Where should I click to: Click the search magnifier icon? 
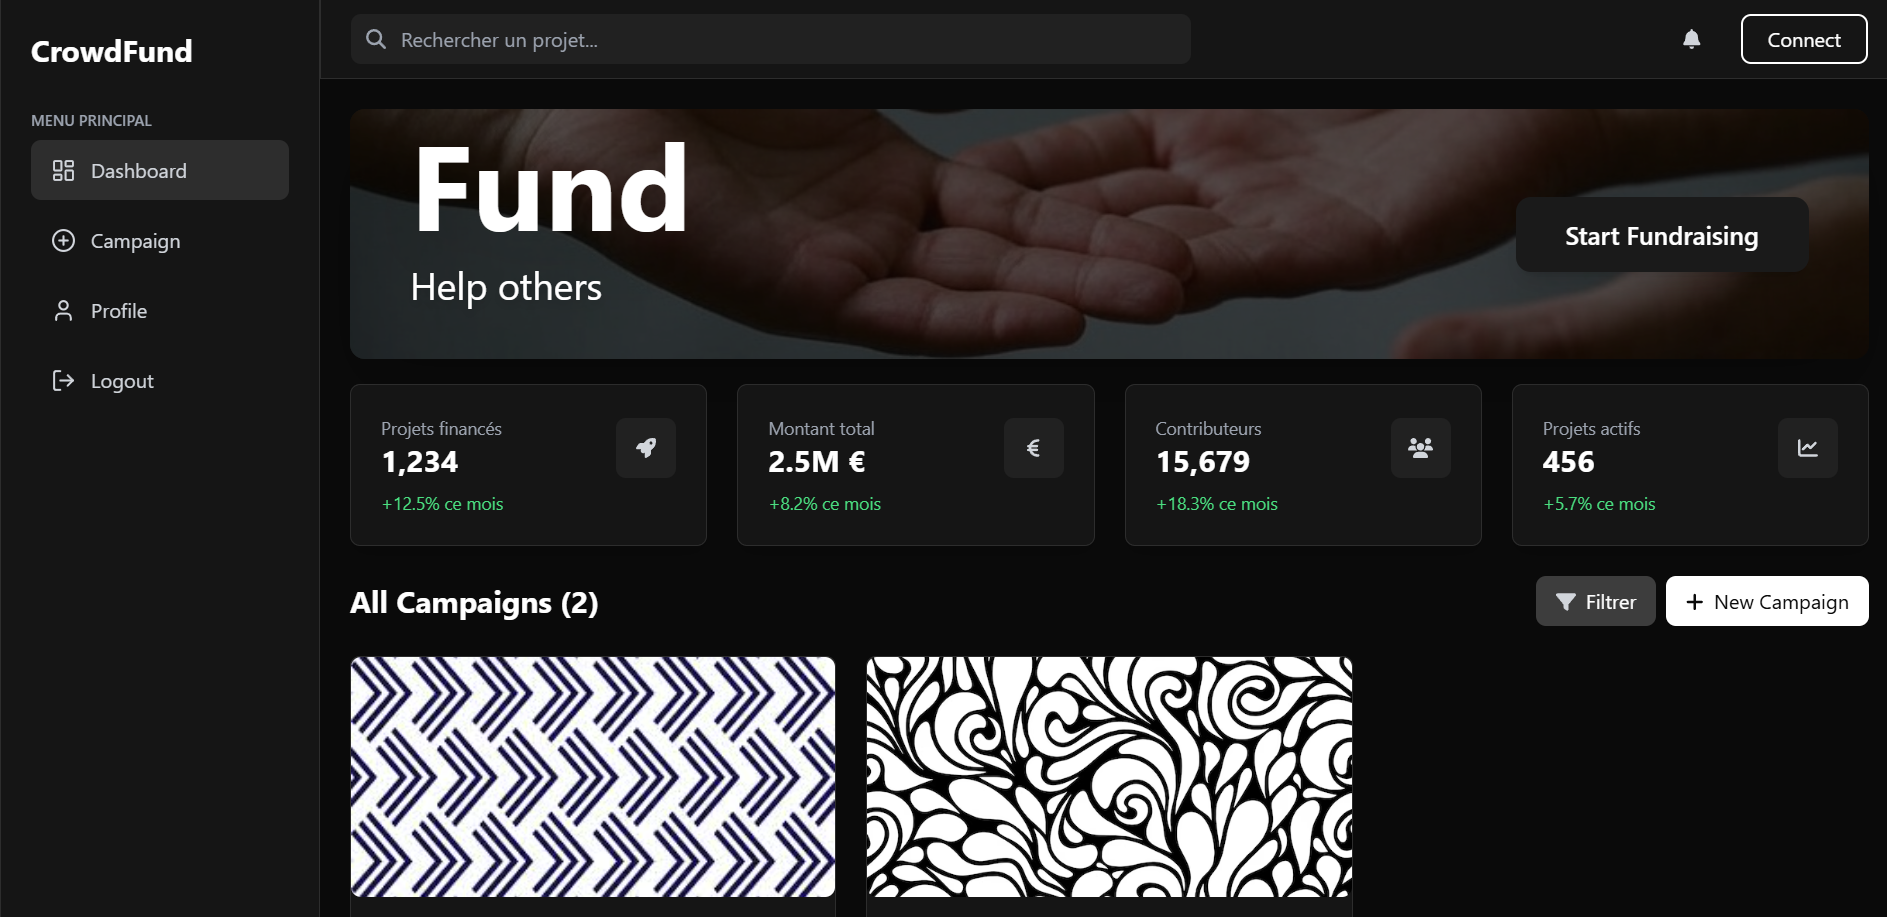coord(376,39)
